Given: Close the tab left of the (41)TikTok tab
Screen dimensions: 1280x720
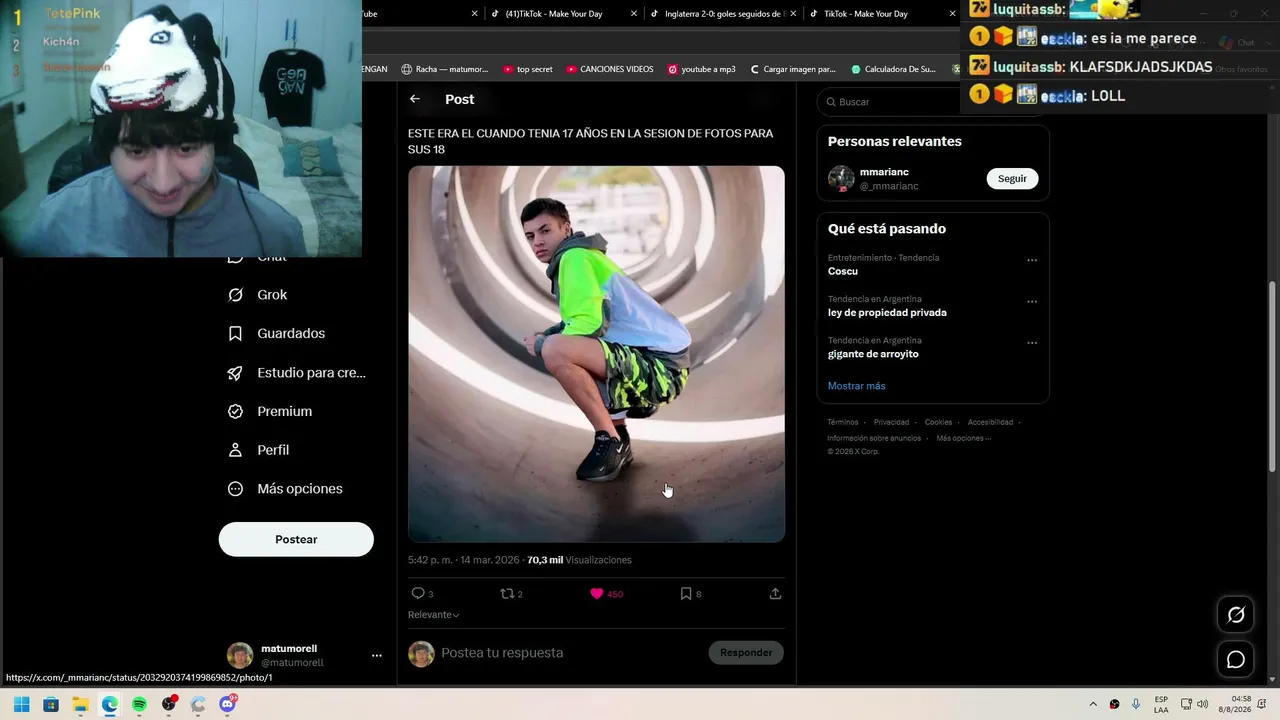Looking at the screenshot, I should [x=474, y=14].
